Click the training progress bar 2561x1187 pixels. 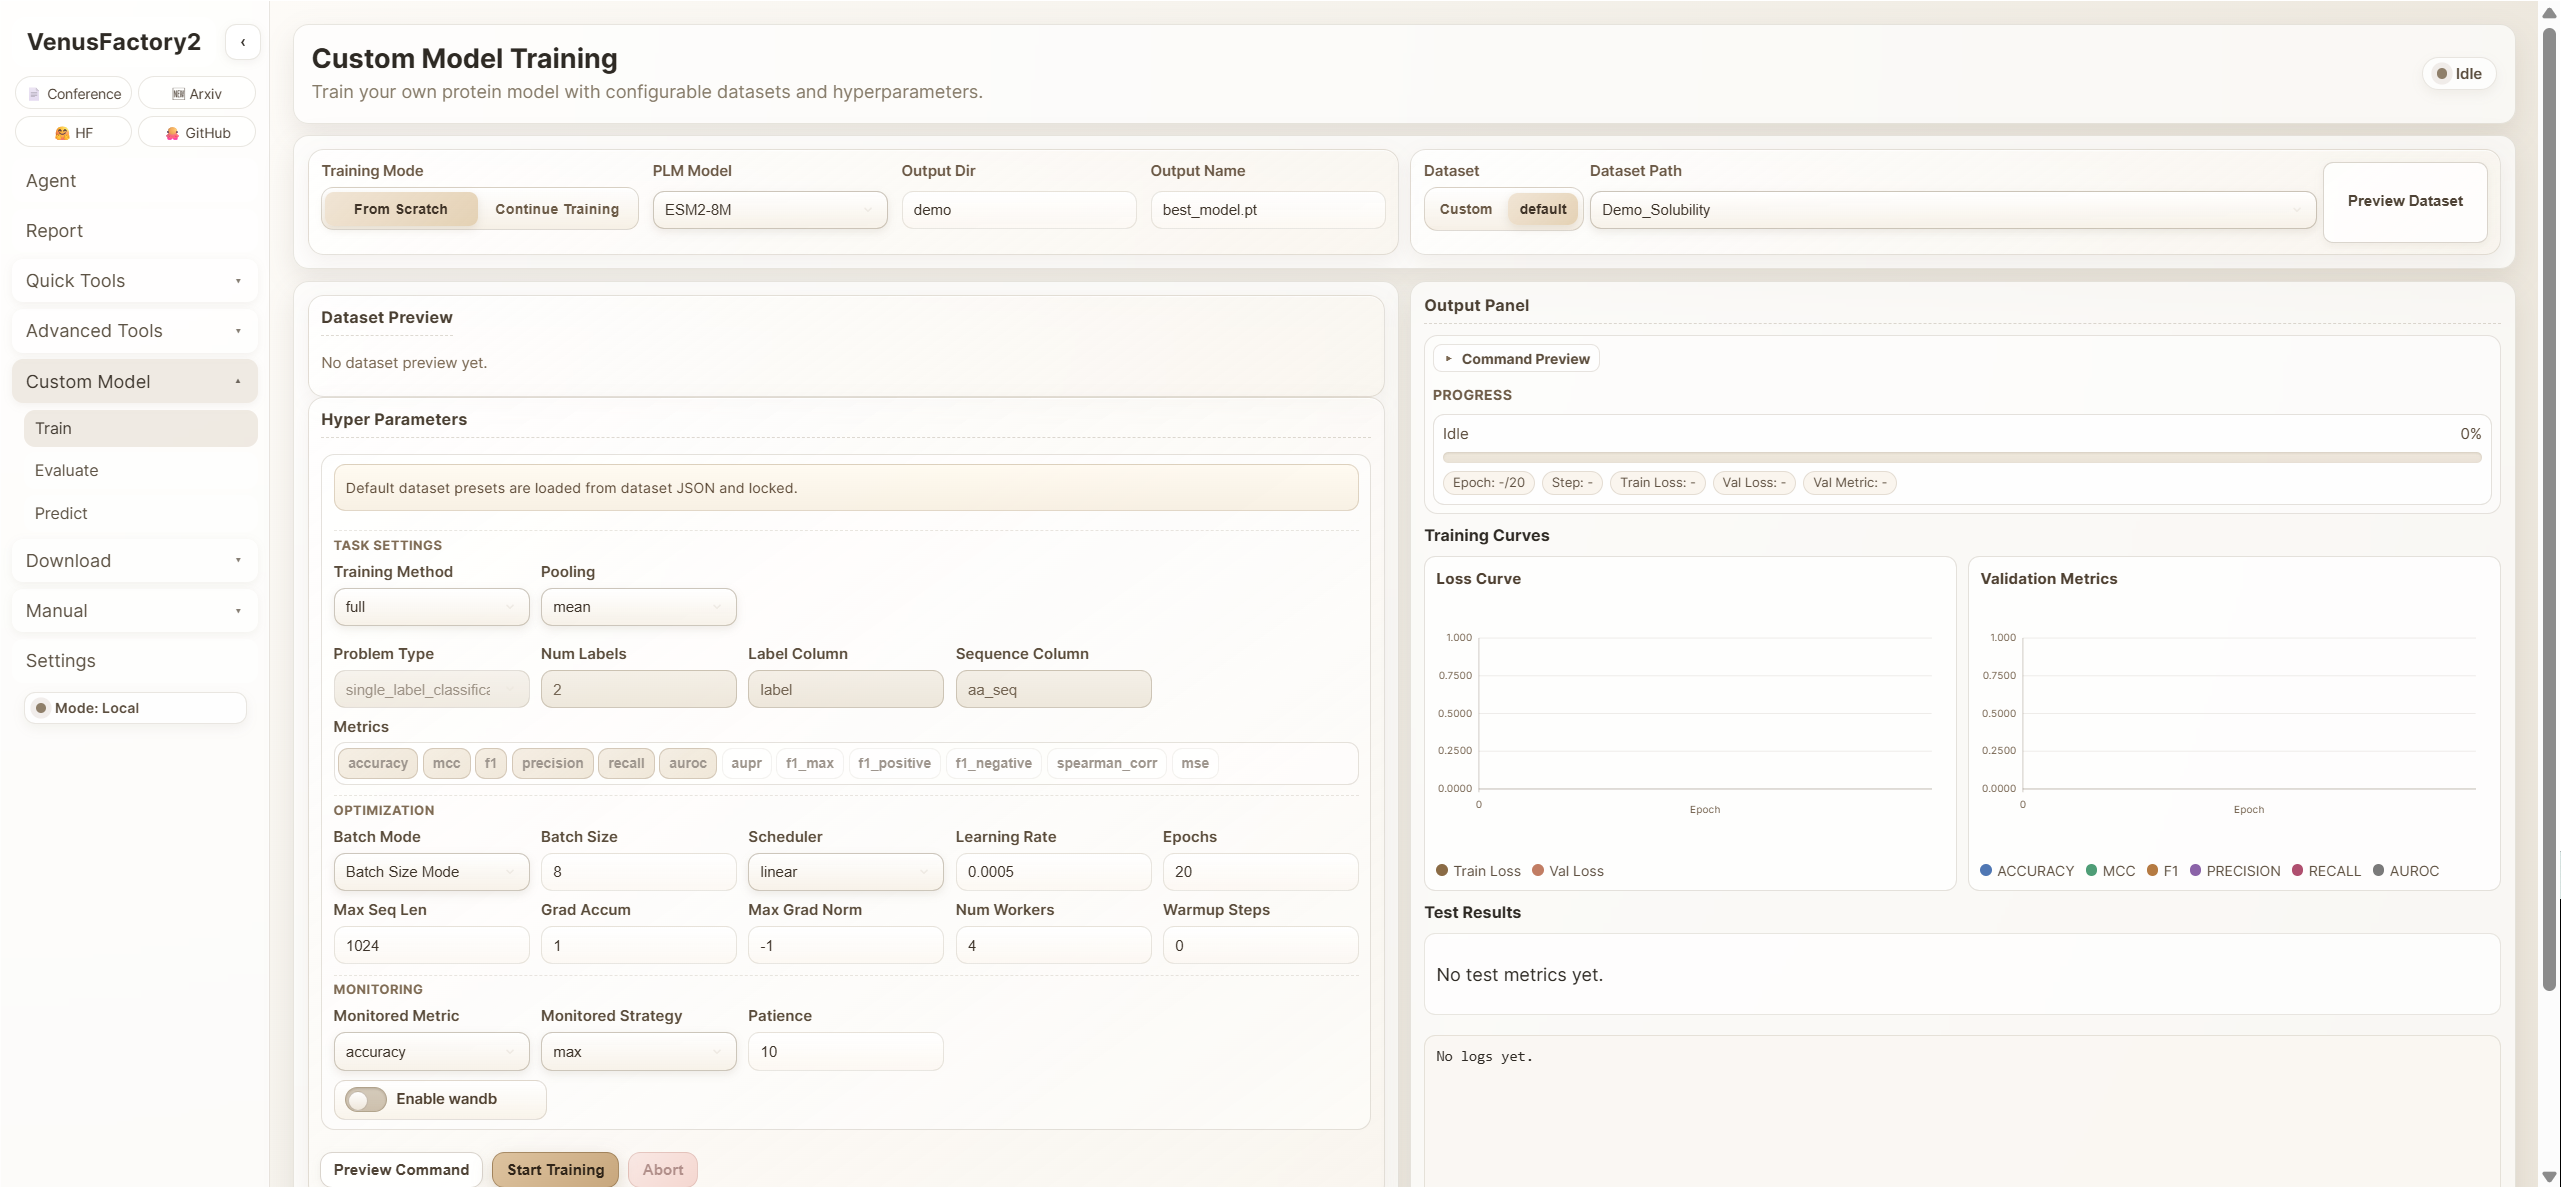[x=1961, y=457]
